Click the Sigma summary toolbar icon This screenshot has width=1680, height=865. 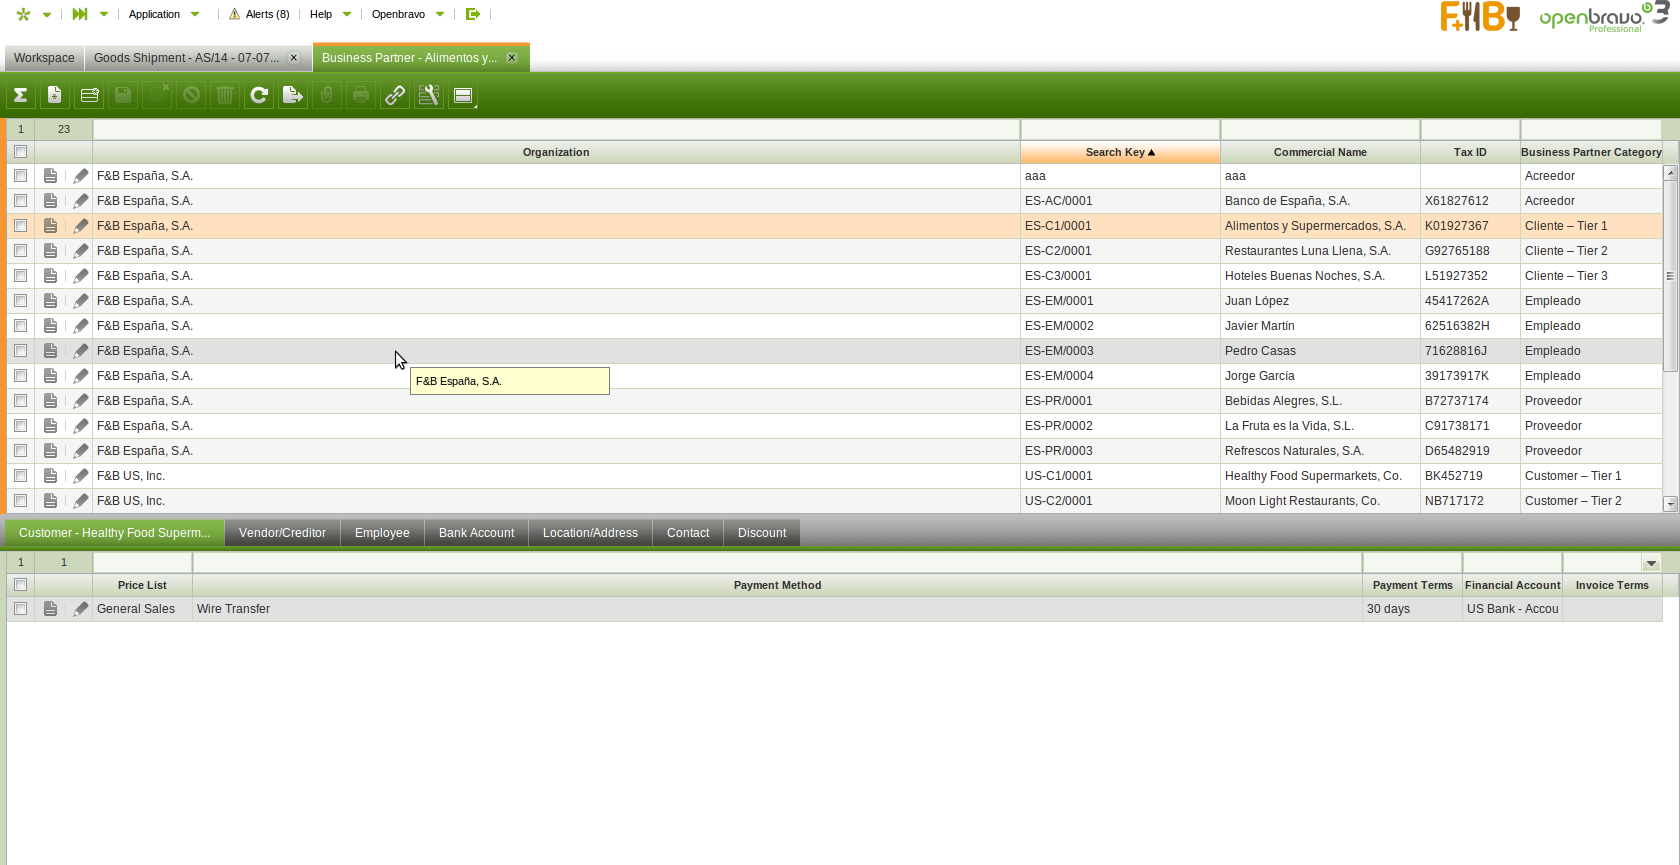click(x=20, y=95)
